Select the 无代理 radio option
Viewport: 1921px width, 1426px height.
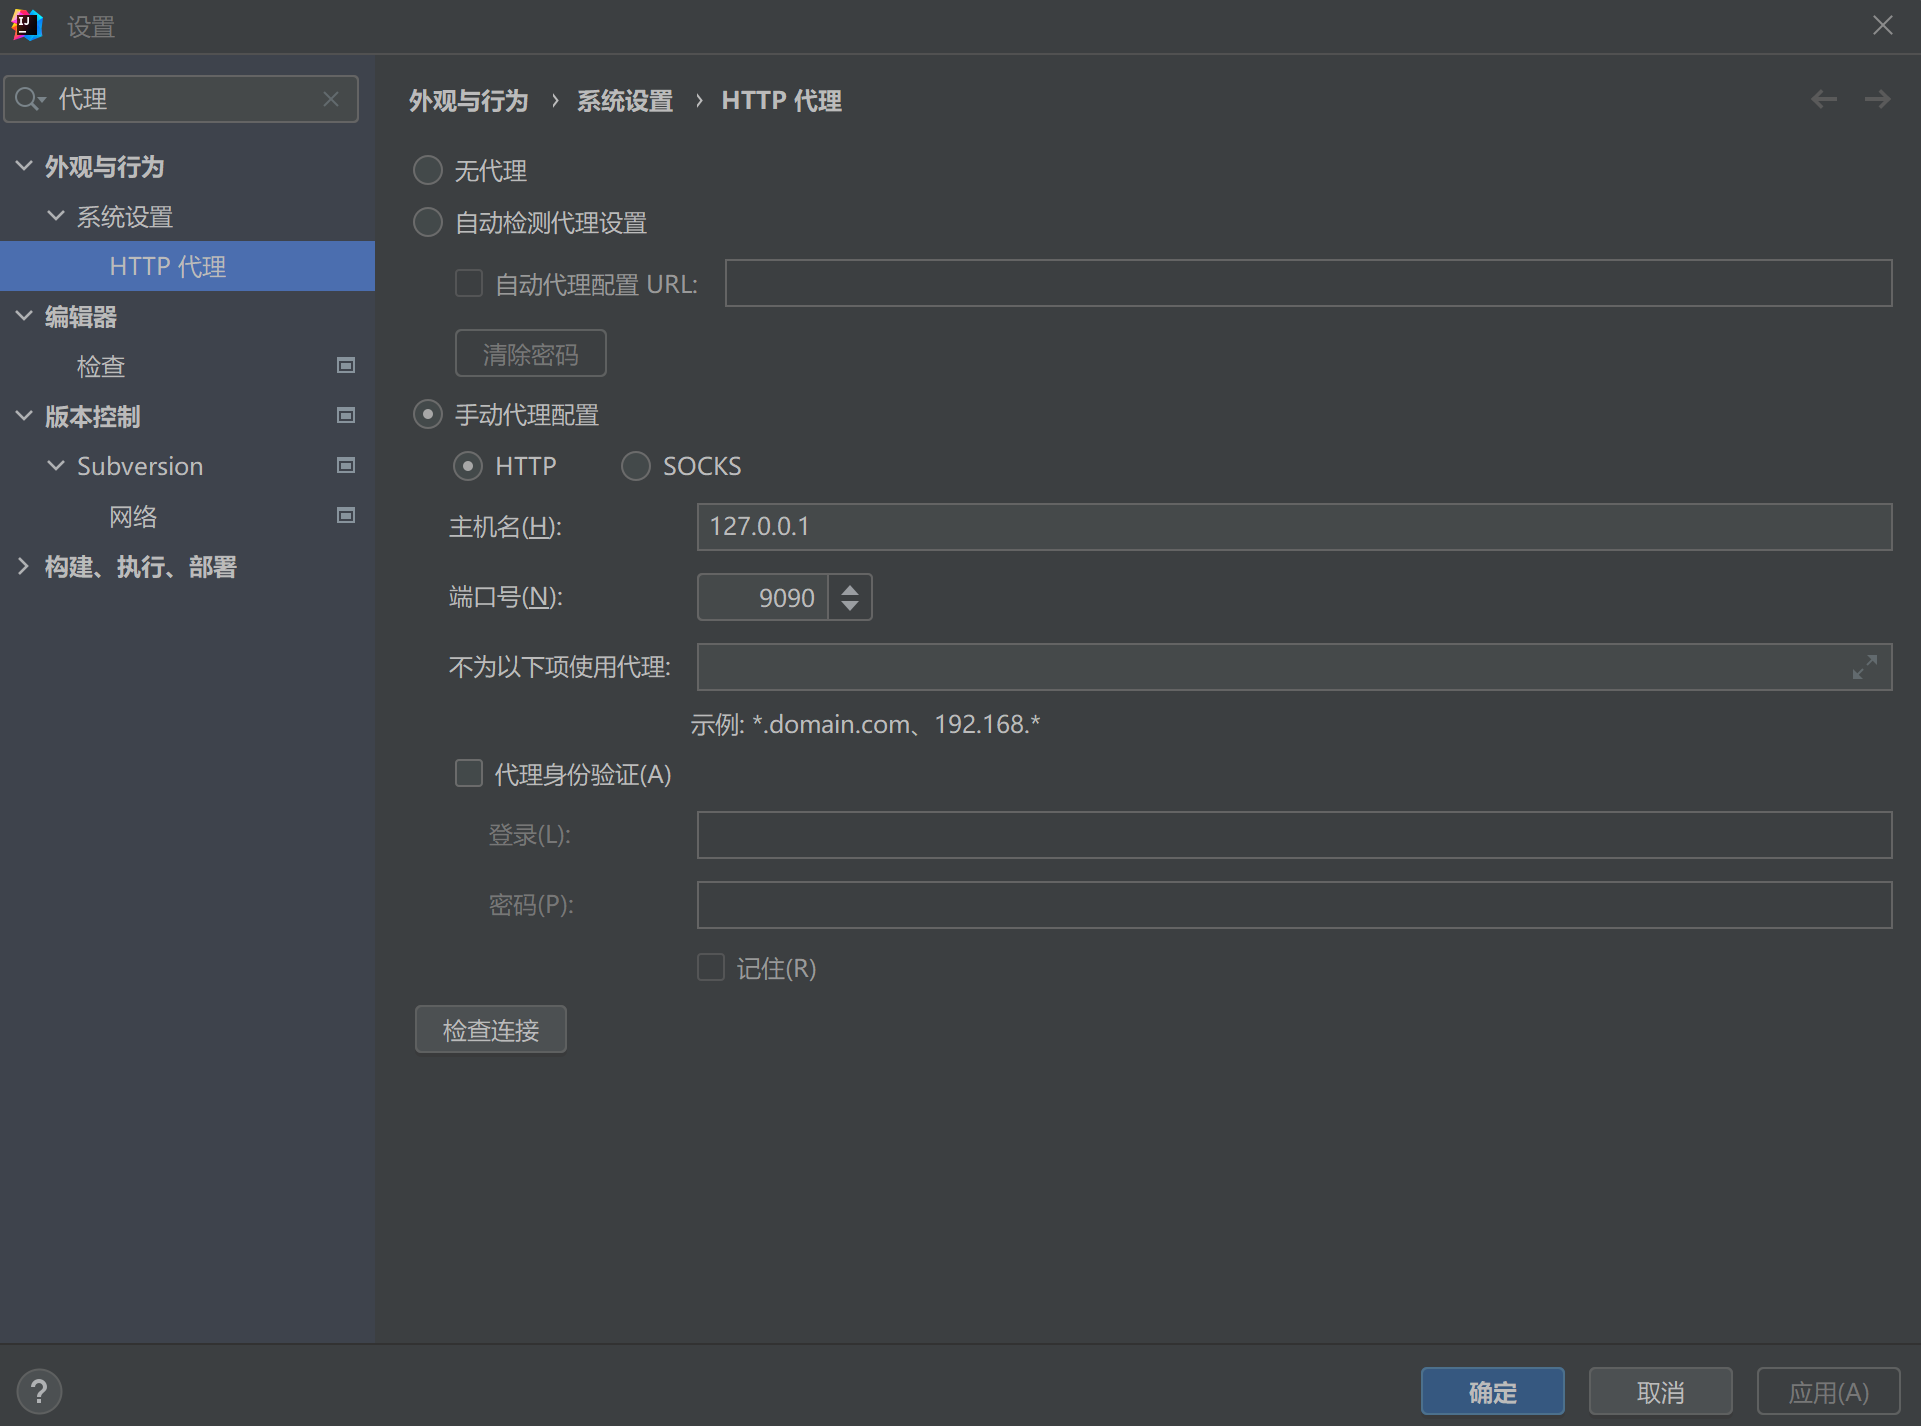coord(428,170)
